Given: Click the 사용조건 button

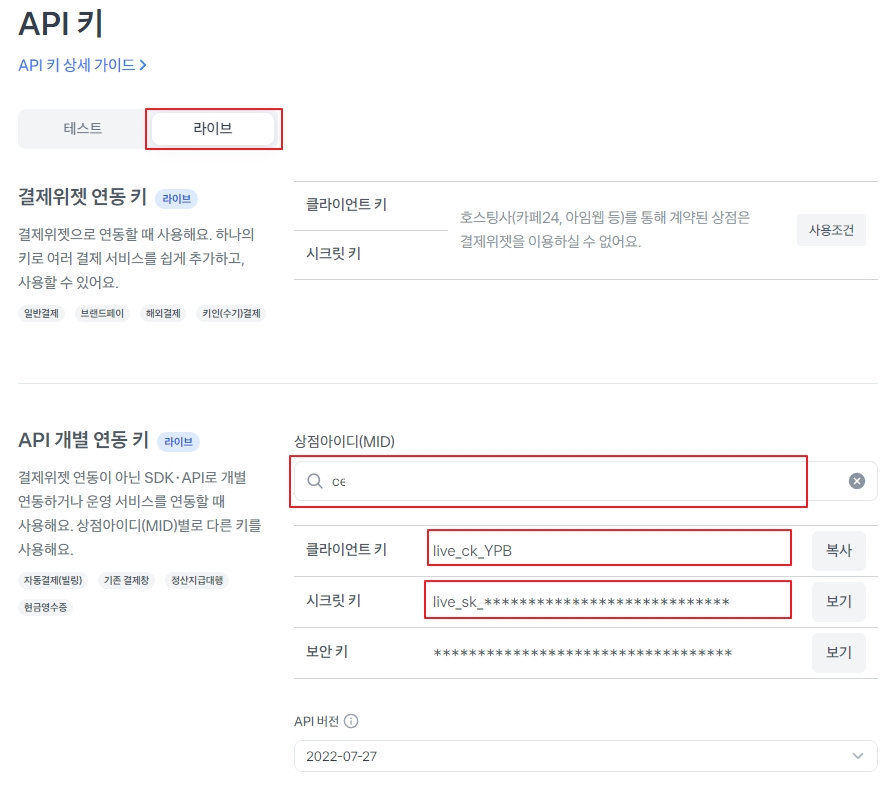Looking at the screenshot, I should [831, 230].
